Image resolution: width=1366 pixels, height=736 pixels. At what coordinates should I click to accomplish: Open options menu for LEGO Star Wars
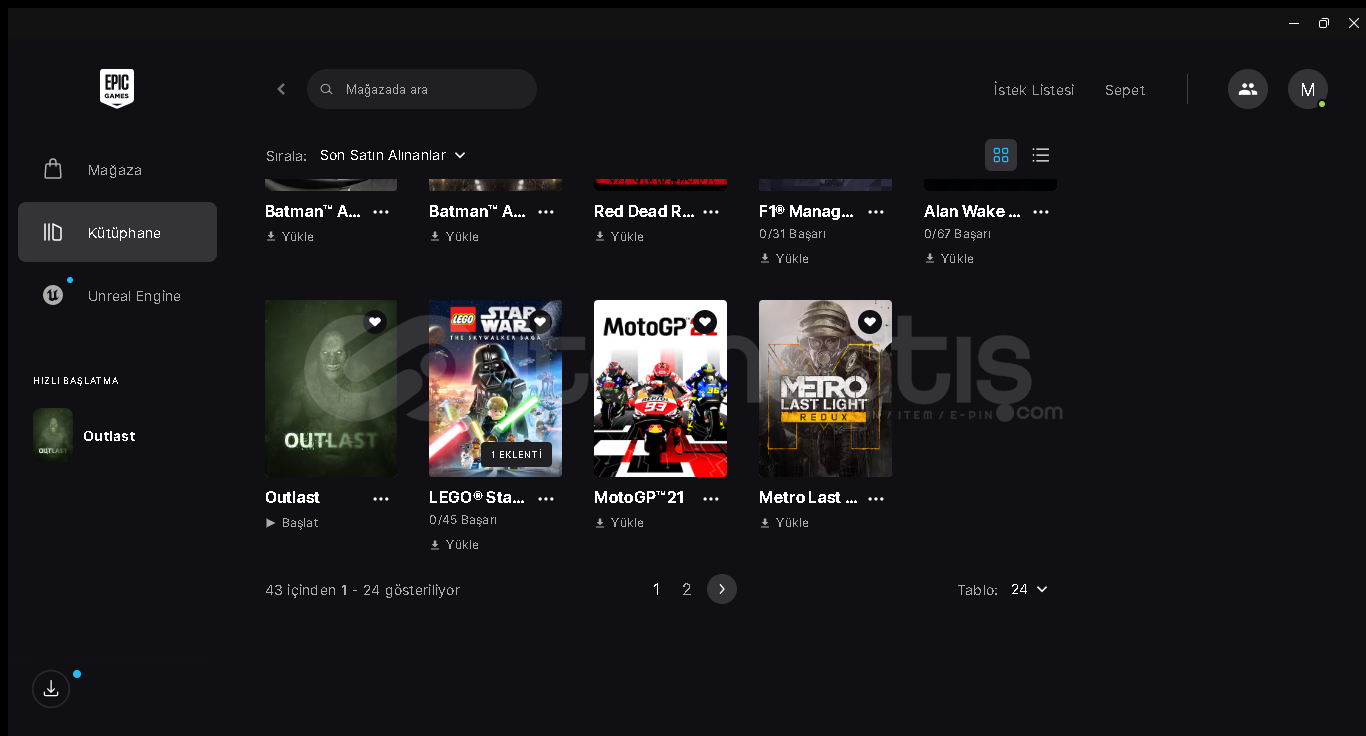546,498
